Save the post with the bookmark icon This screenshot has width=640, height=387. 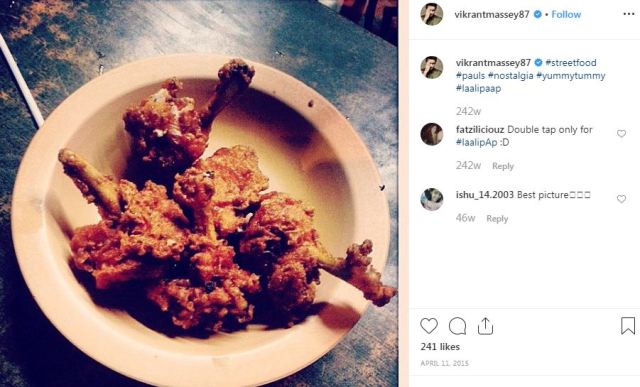(x=628, y=325)
